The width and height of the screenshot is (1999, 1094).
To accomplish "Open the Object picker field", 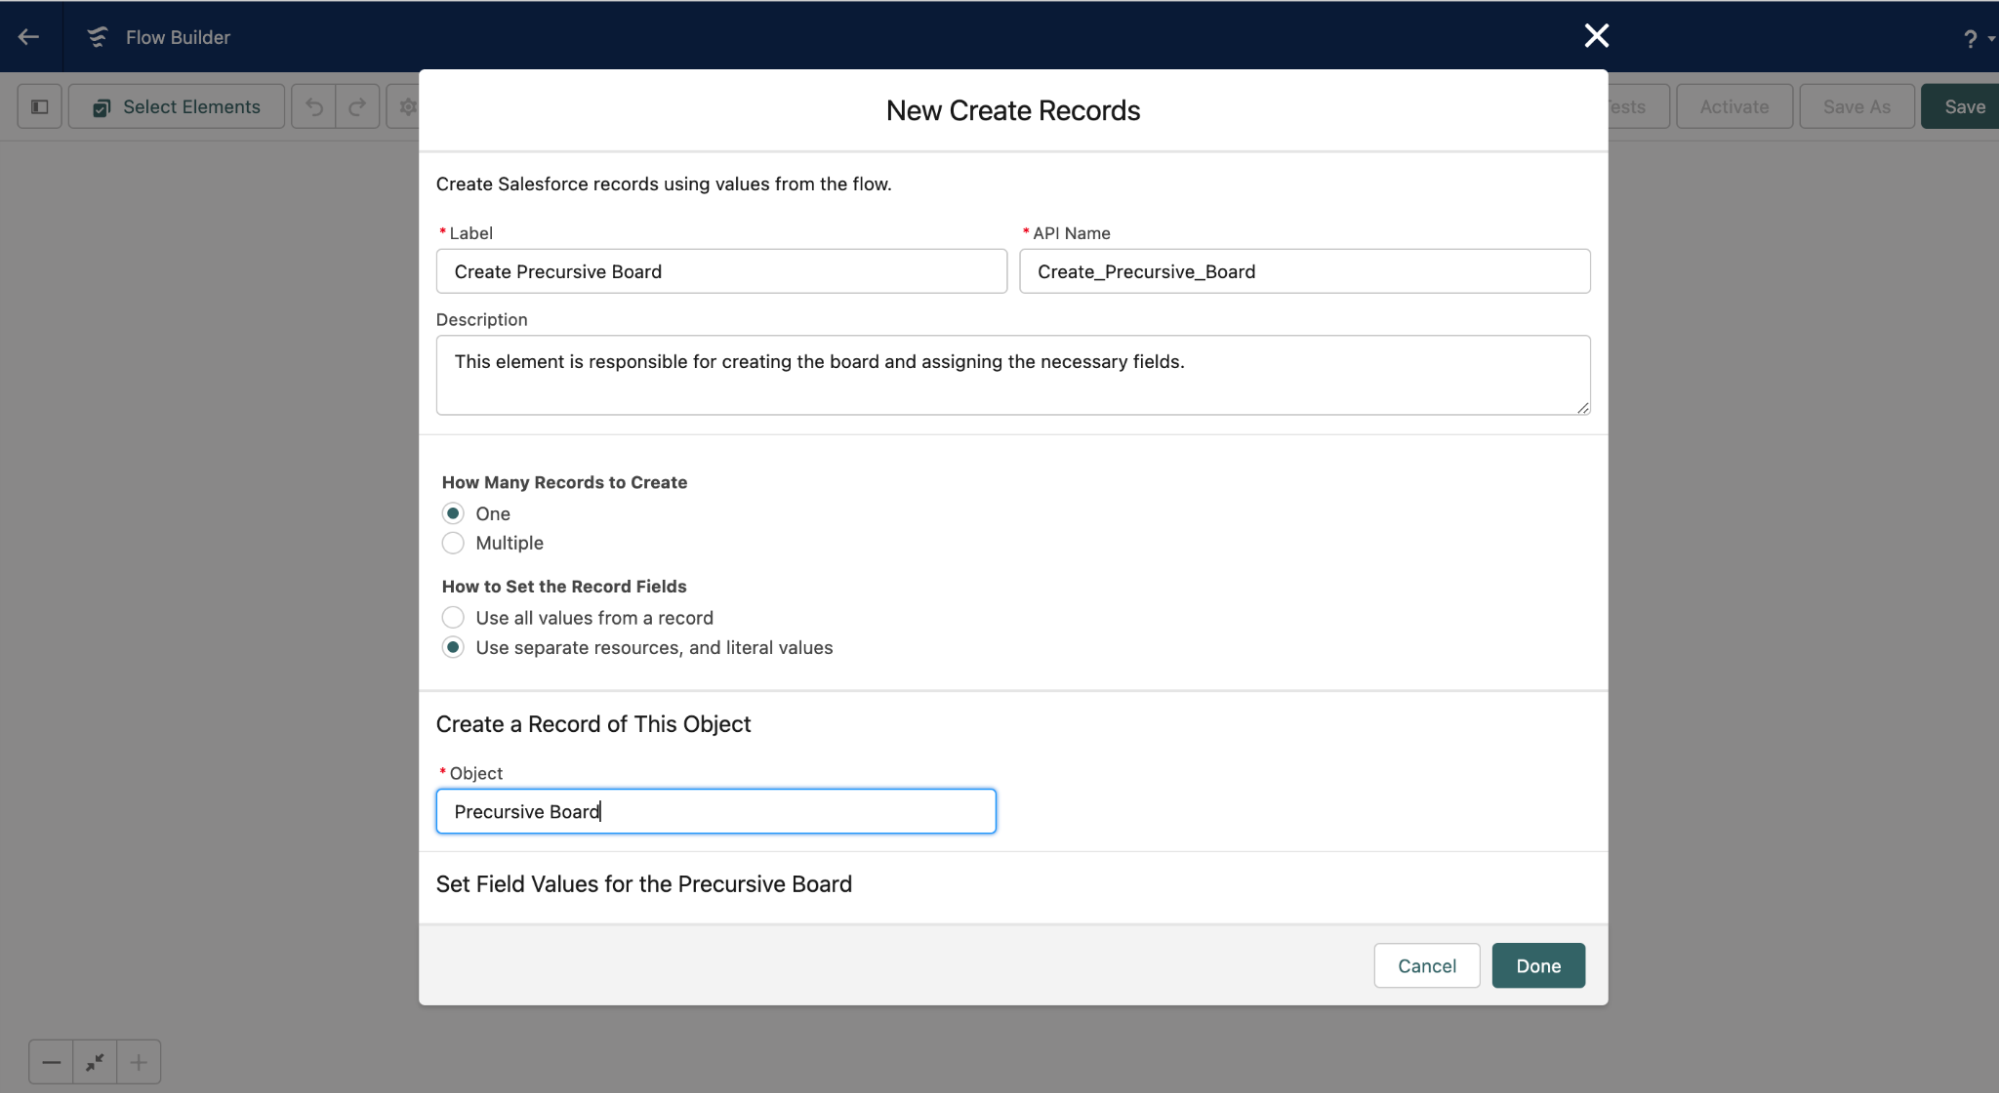I will (x=716, y=811).
